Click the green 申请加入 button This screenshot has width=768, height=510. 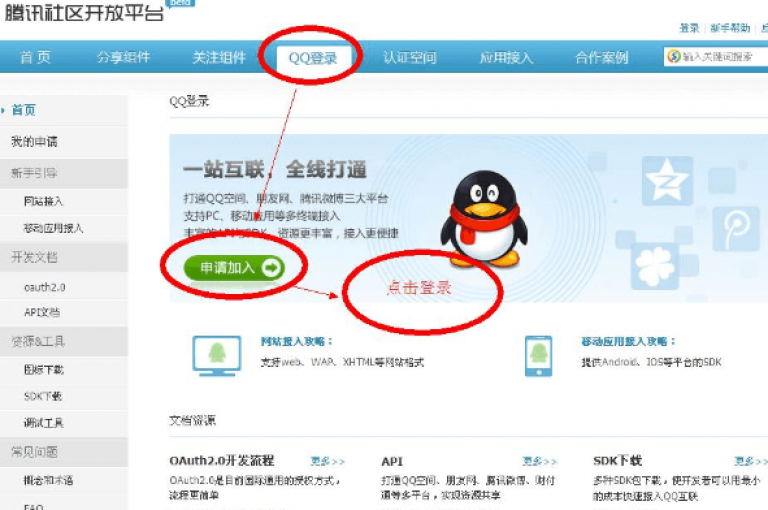click(x=234, y=267)
